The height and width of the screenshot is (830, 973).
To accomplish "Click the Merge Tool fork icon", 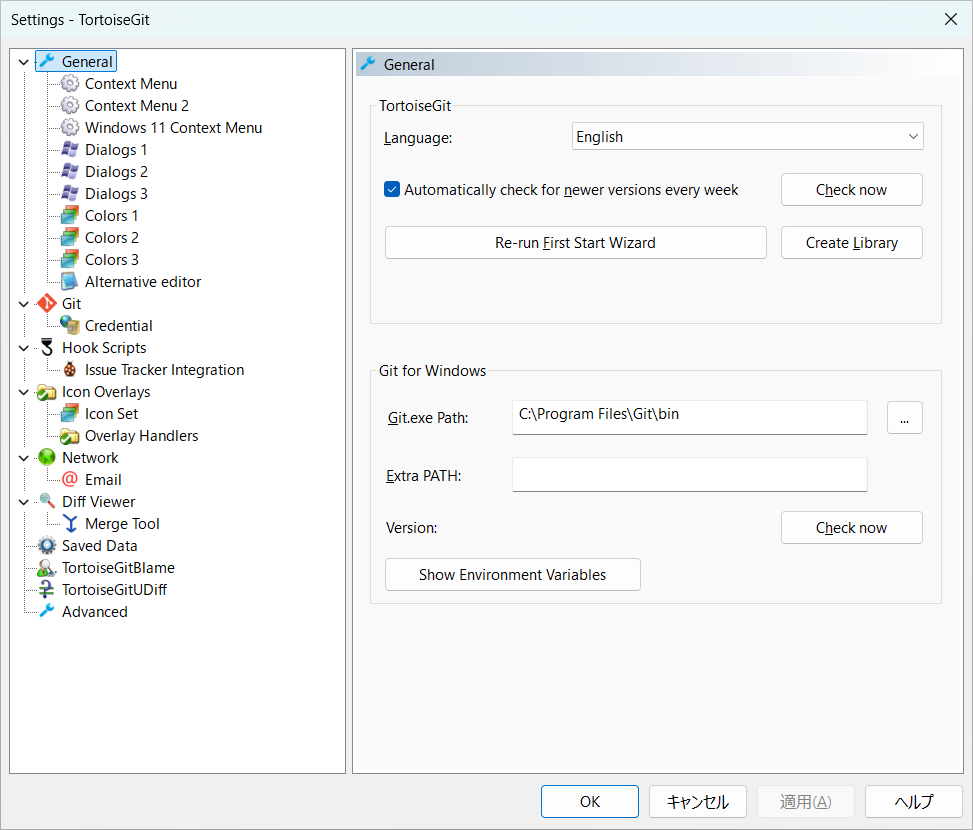I will tap(70, 524).
